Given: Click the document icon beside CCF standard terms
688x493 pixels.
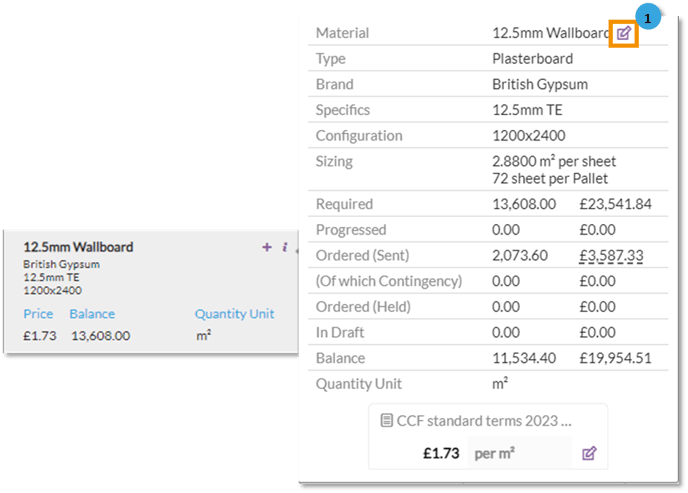Looking at the screenshot, I should pos(386,421).
